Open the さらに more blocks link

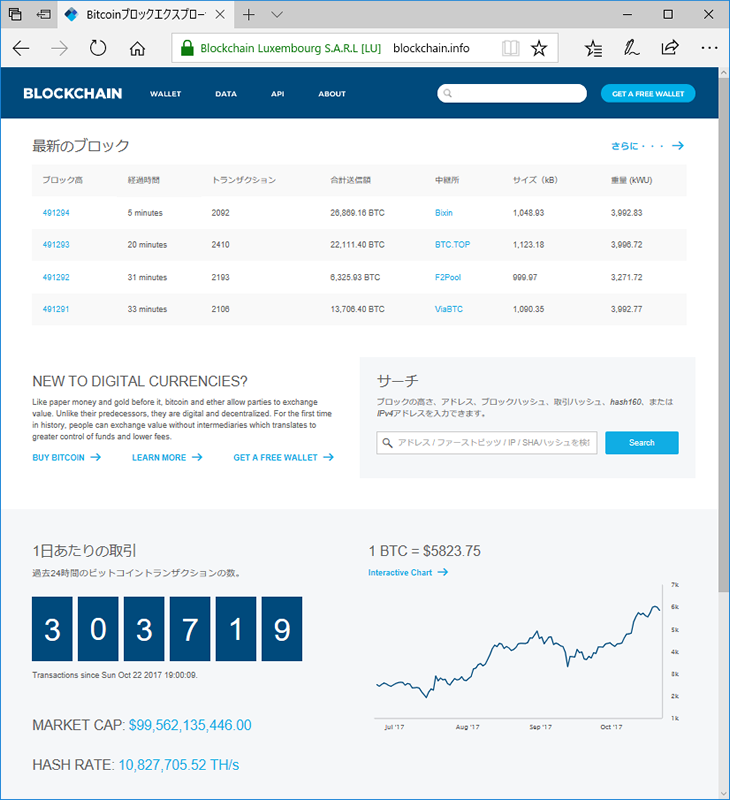(x=647, y=146)
